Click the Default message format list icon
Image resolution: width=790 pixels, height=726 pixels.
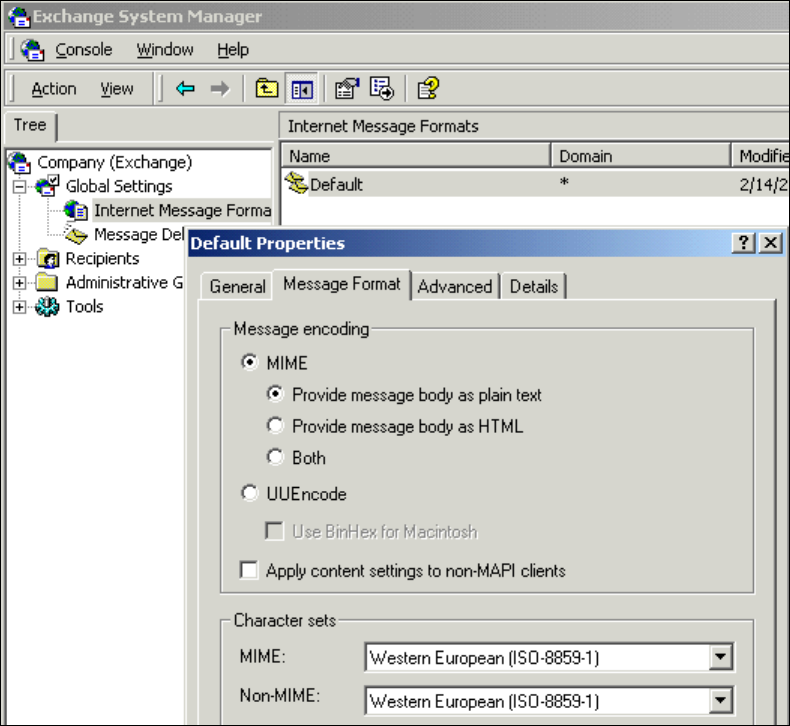pos(296,183)
